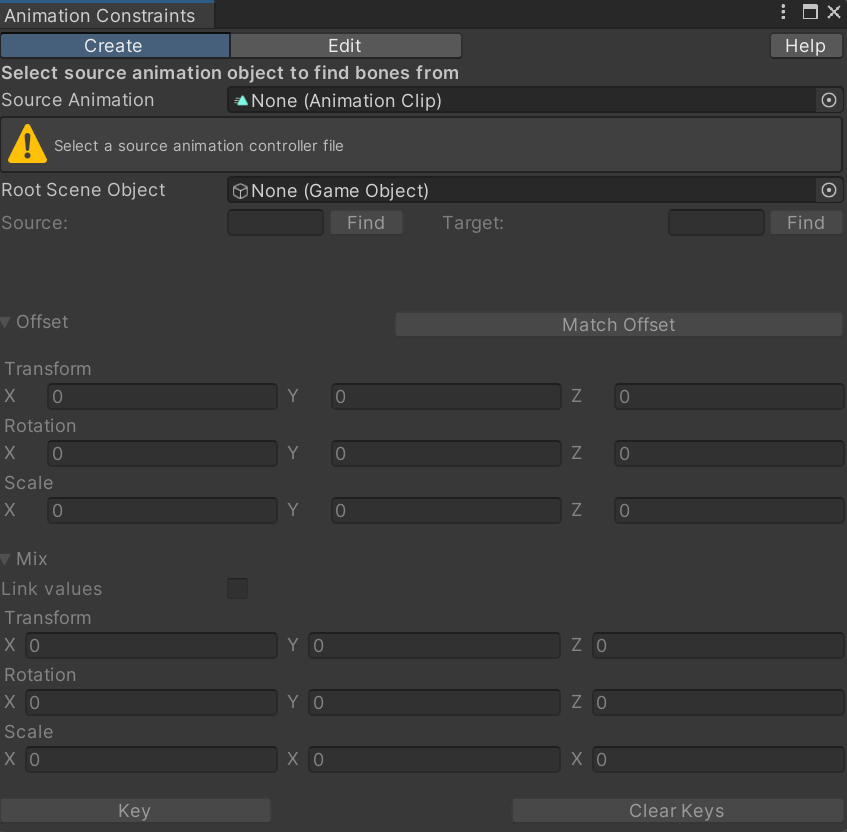Click the Match Offset button
This screenshot has width=847, height=832.
(619, 324)
